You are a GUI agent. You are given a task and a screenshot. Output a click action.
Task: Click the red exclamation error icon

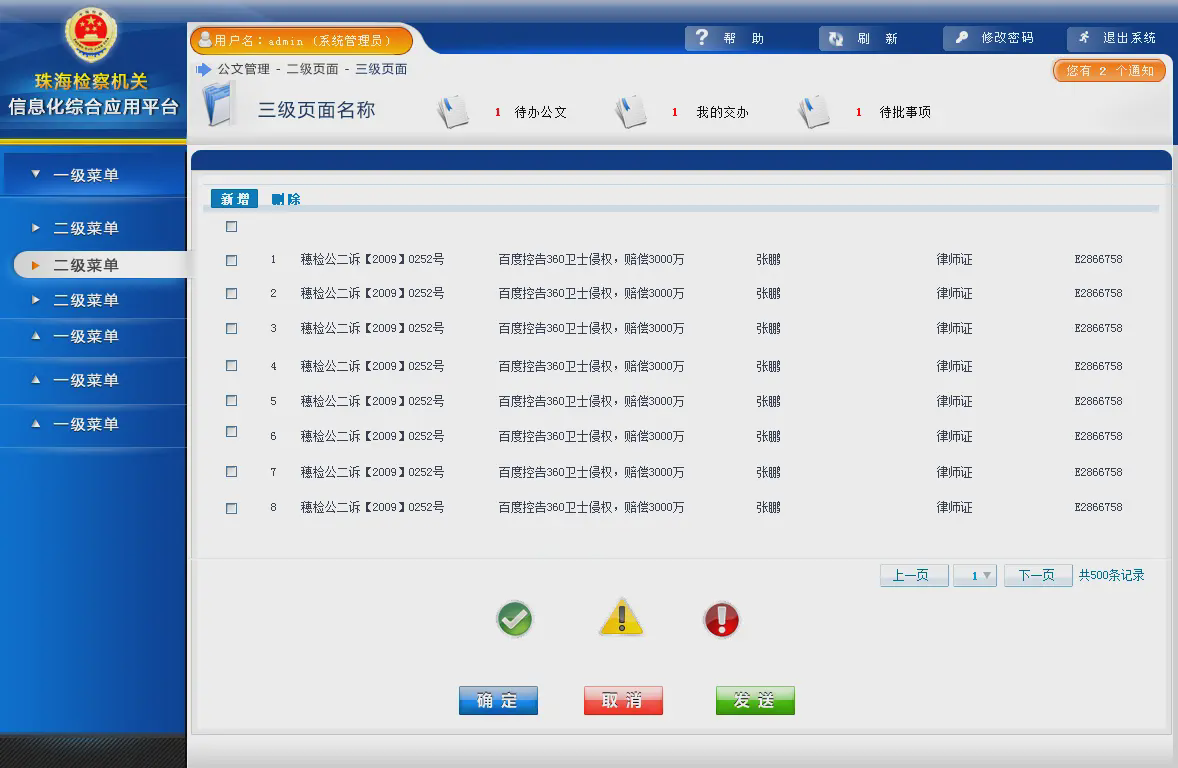click(x=721, y=620)
